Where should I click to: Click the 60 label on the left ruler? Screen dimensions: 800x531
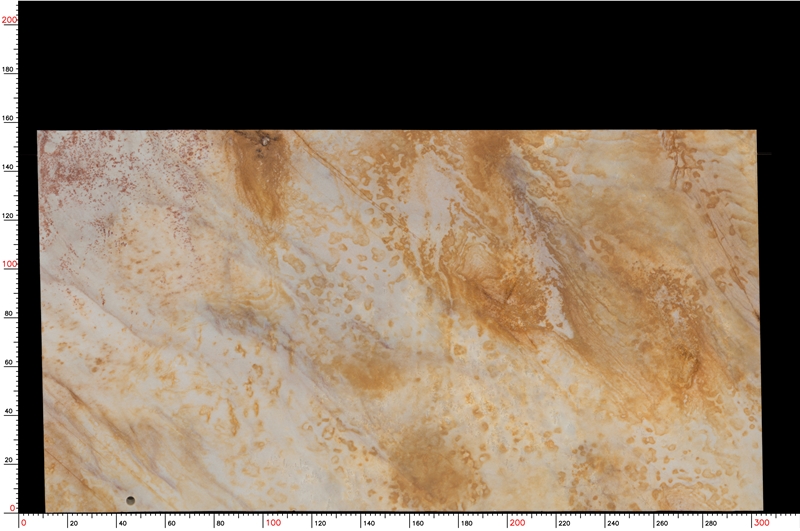[8, 363]
